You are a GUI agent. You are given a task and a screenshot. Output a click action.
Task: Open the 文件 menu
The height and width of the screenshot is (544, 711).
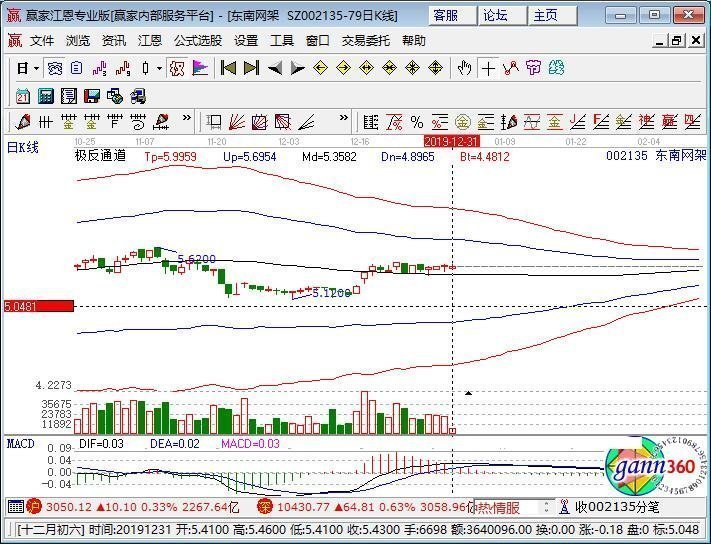(x=42, y=41)
